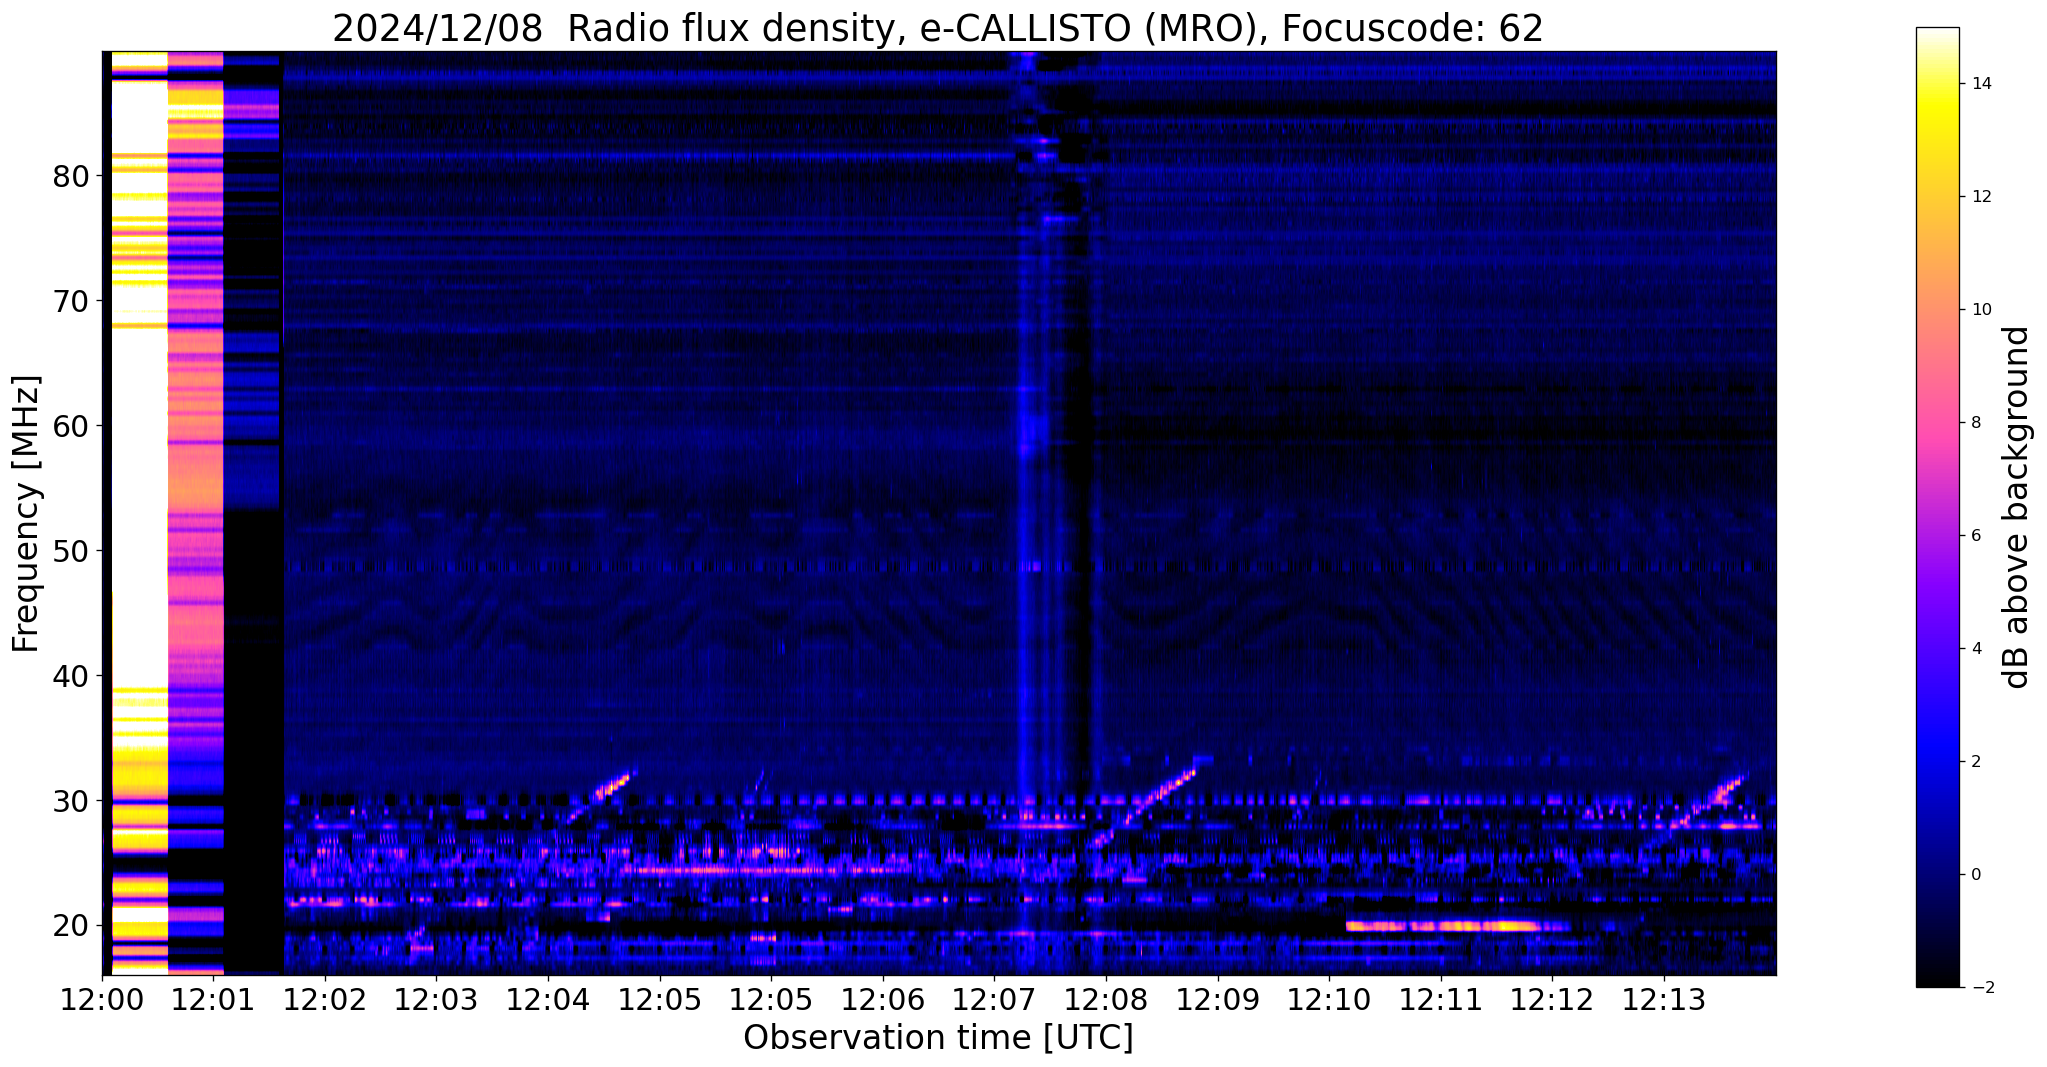The height and width of the screenshot is (1067, 2047).
Task: Click the 12:03 time tick label
Action: (x=436, y=1000)
